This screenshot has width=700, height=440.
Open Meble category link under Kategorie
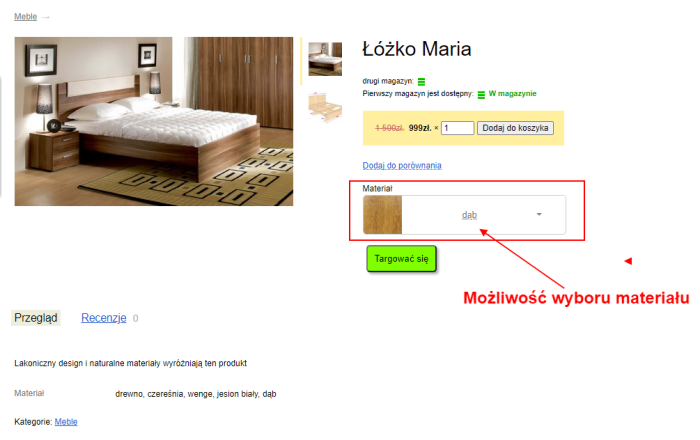click(66, 422)
